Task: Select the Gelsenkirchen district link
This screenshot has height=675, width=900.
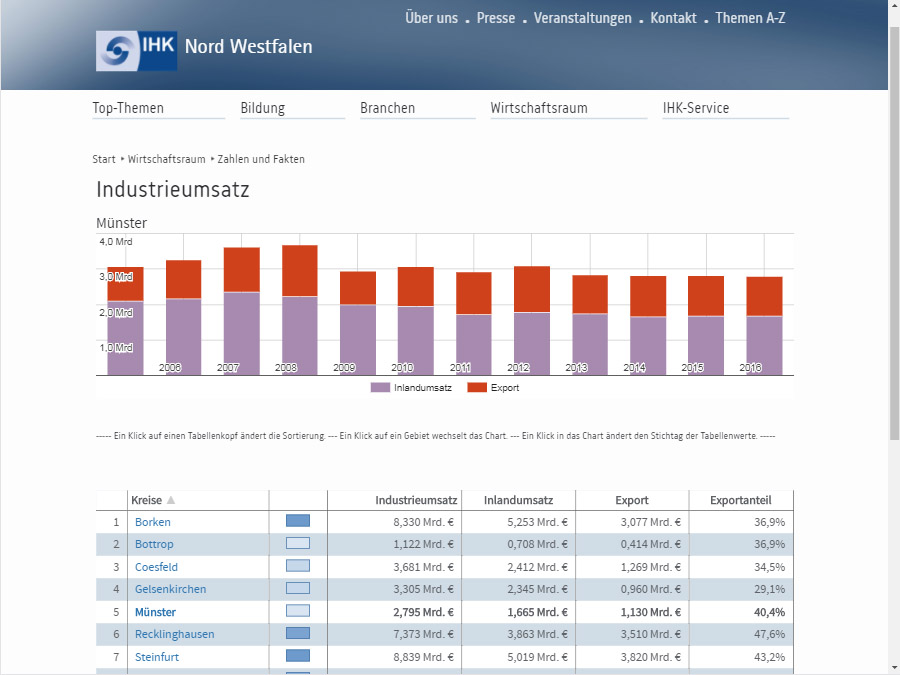Action: (170, 589)
